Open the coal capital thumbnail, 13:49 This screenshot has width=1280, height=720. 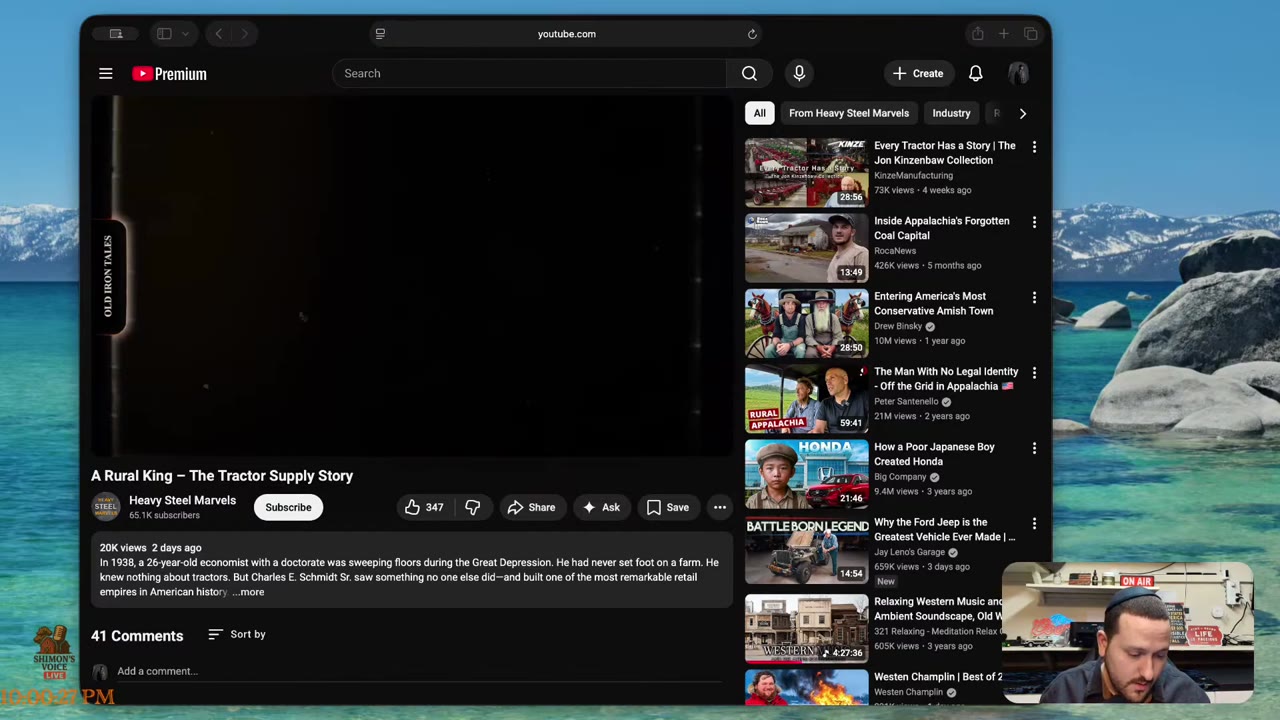(x=807, y=248)
